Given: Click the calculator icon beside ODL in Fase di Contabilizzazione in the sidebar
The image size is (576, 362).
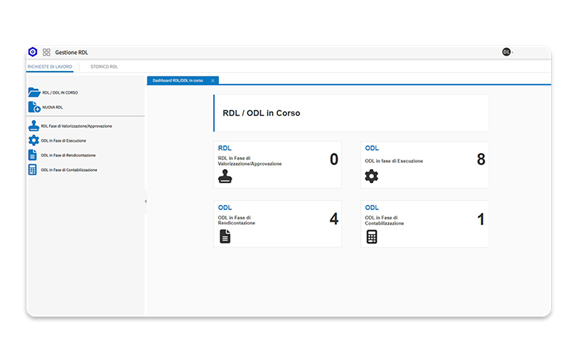Looking at the screenshot, I should click(32, 170).
